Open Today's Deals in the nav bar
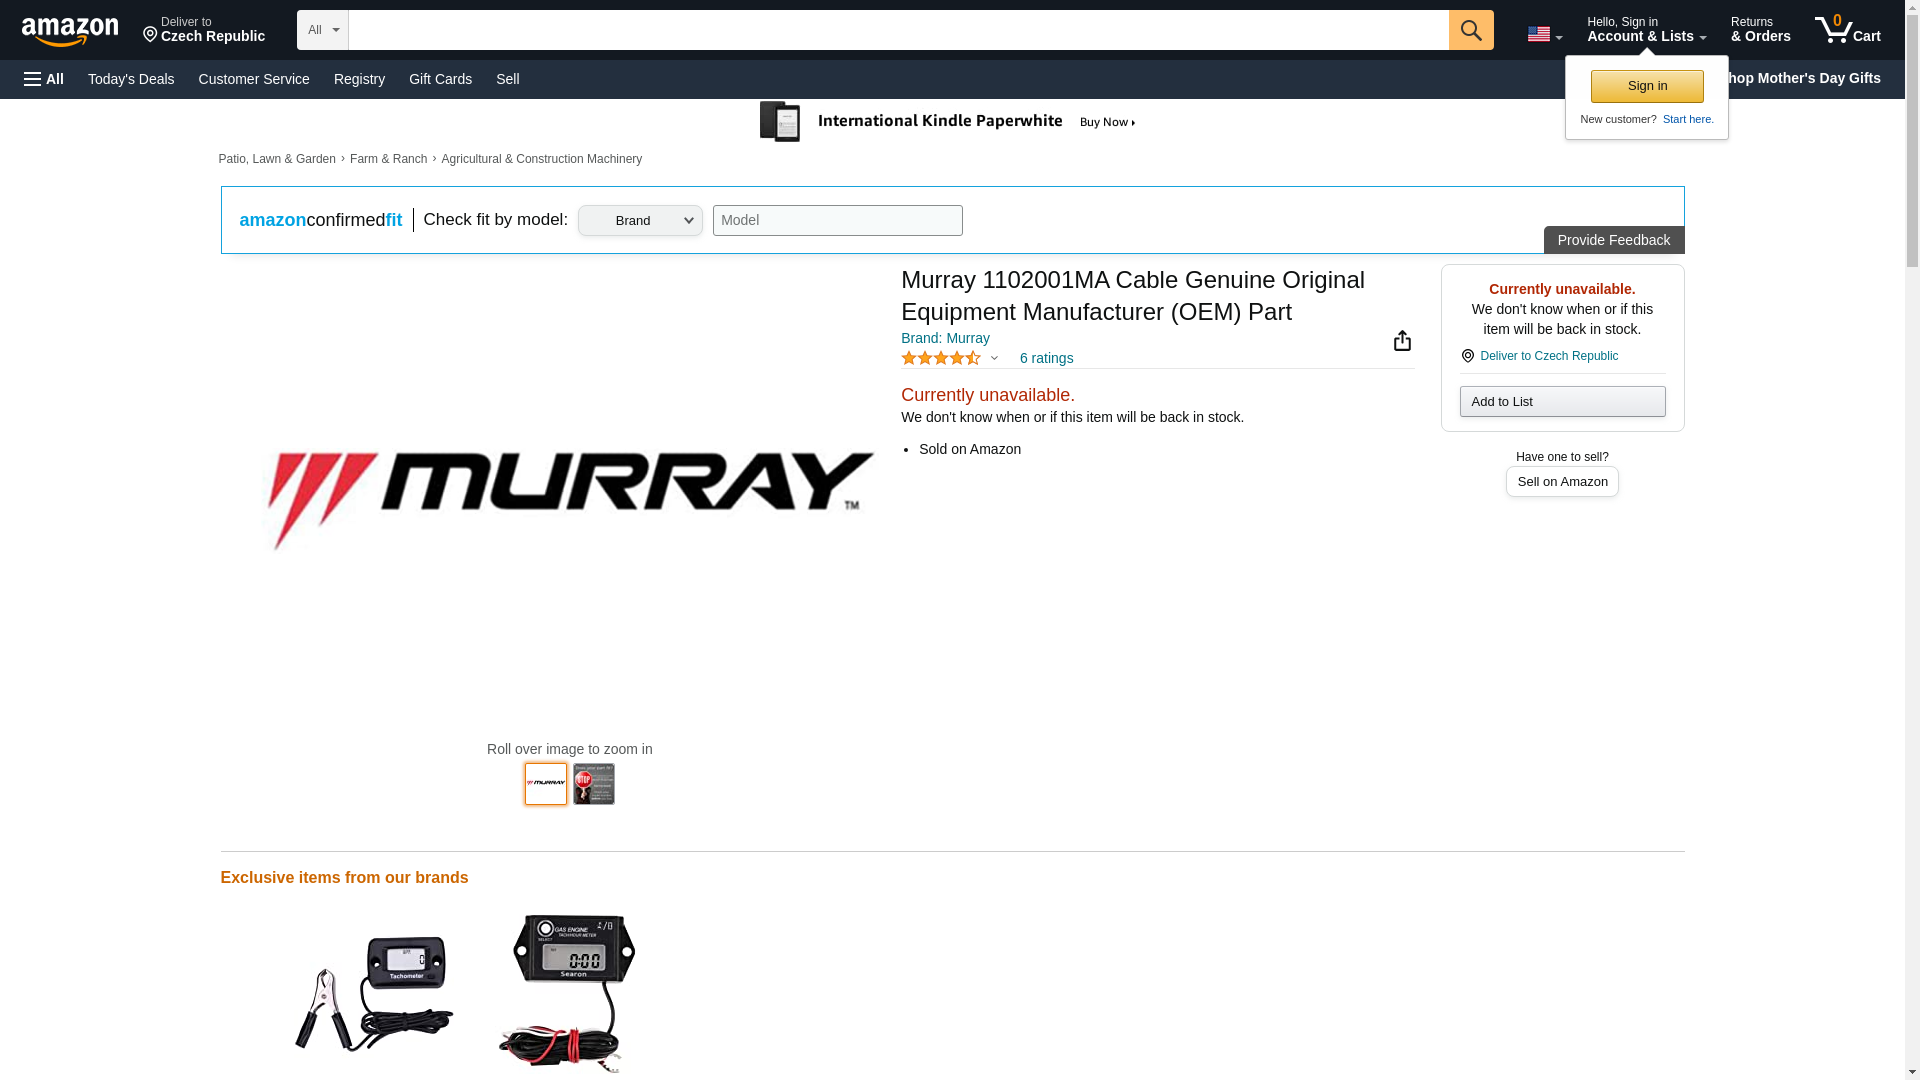The width and height of the screenshot is (1920, 1080). coord(131,79)
